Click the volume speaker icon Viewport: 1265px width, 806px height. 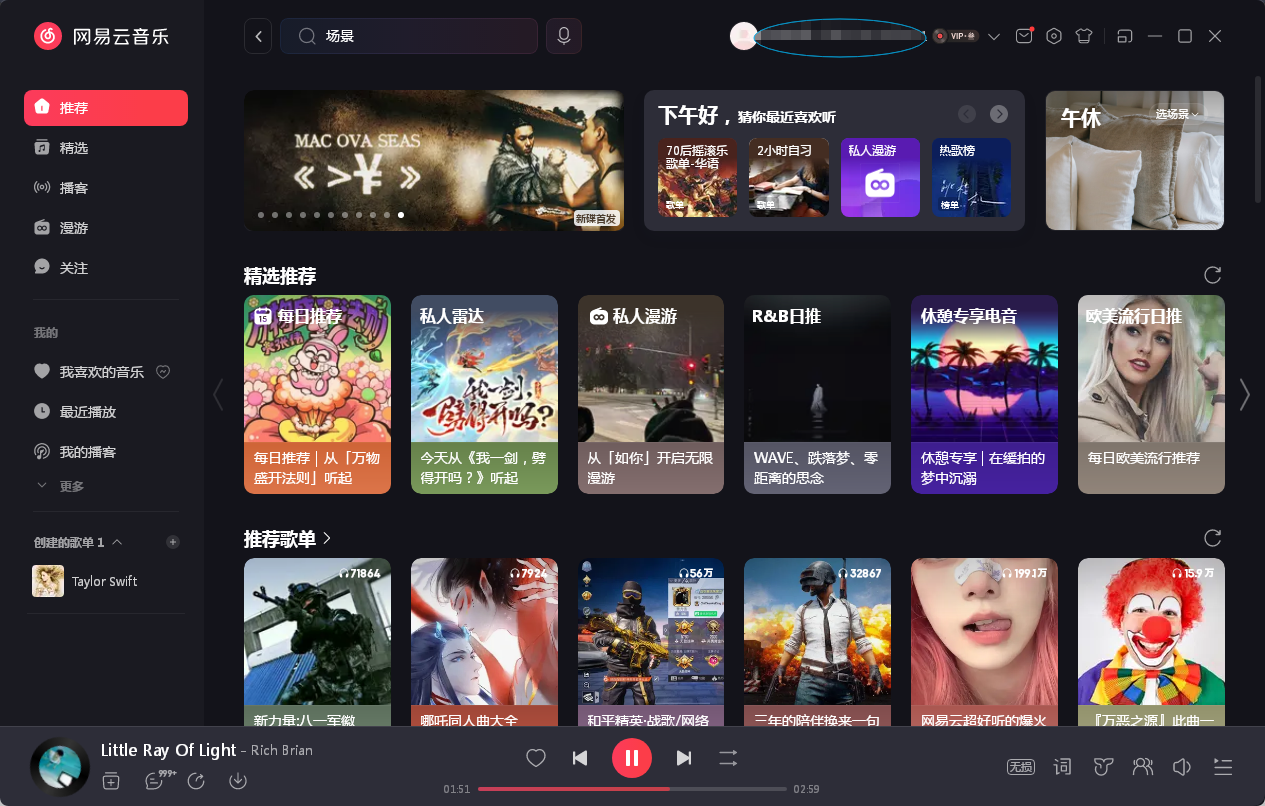click(x=1182, y=767)
